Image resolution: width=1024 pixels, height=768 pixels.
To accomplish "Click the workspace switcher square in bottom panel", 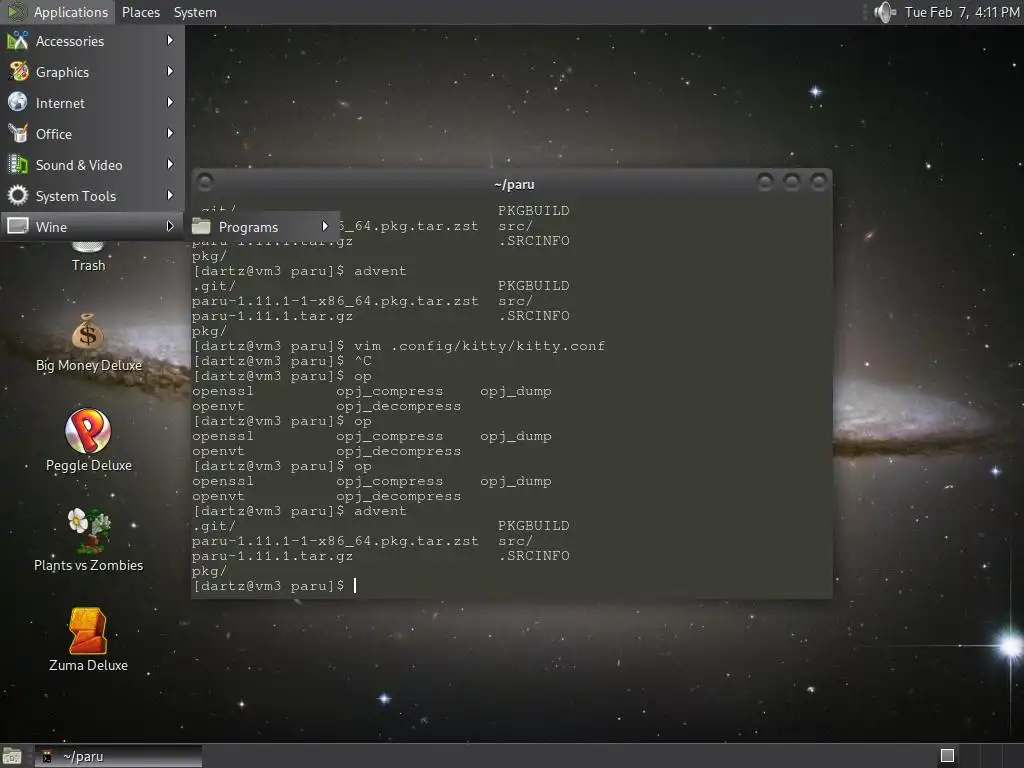I will pyautogui.click(x=947, y=756).
